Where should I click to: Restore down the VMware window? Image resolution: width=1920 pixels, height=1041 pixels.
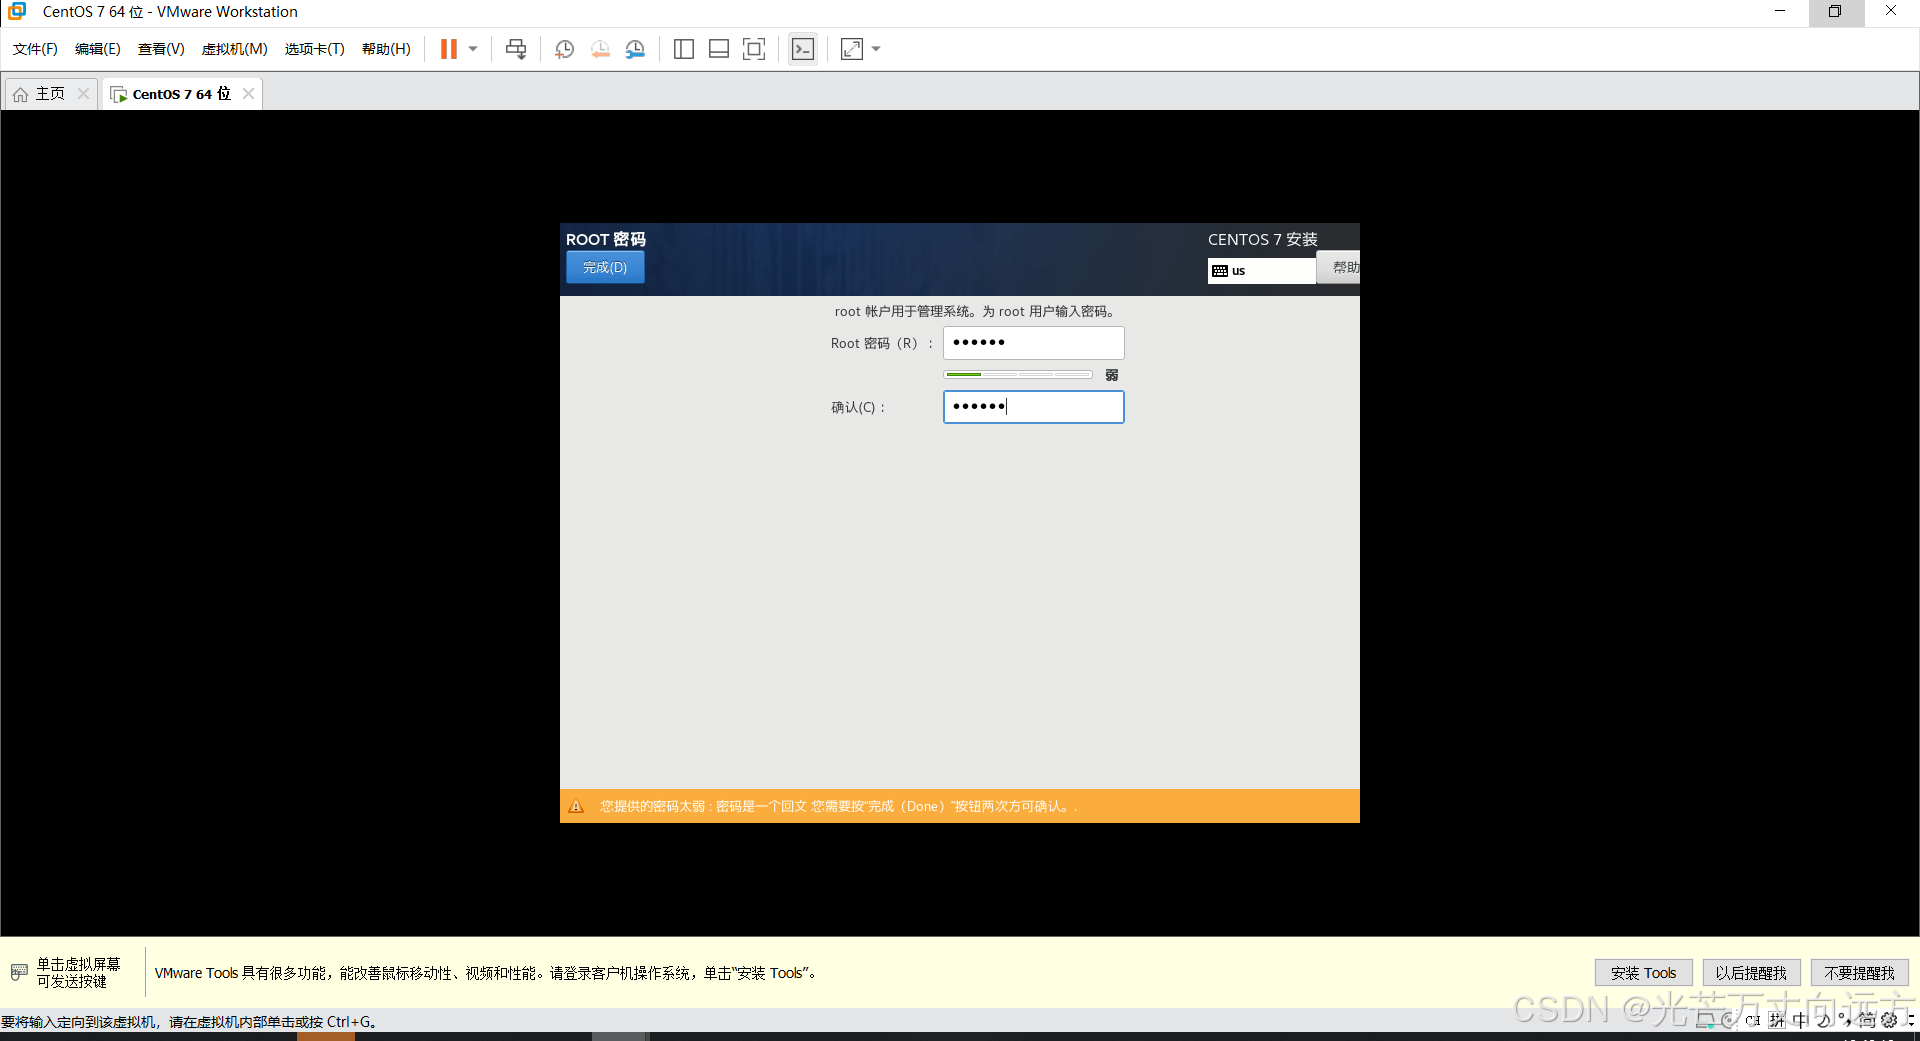tap(1835, 11)
